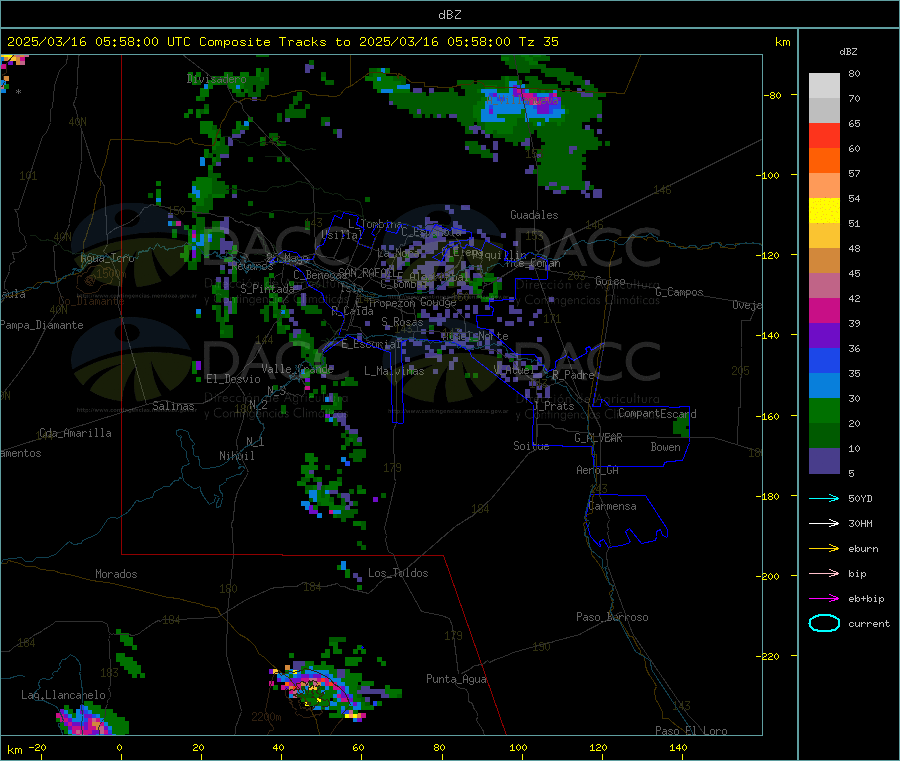Click the 'Goudge' map label
Image resolution: width=900 pixels, height=761 pixels.
click(439, 302)
